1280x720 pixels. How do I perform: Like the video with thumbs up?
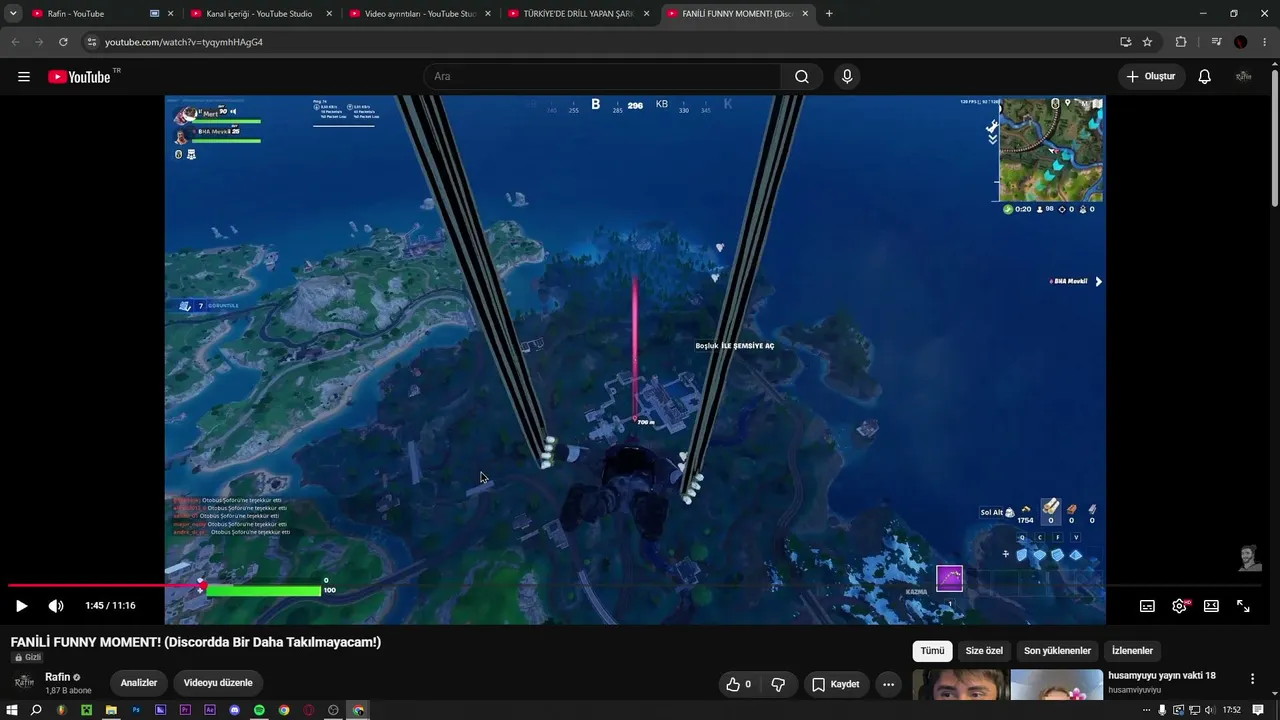click(740, 684)
